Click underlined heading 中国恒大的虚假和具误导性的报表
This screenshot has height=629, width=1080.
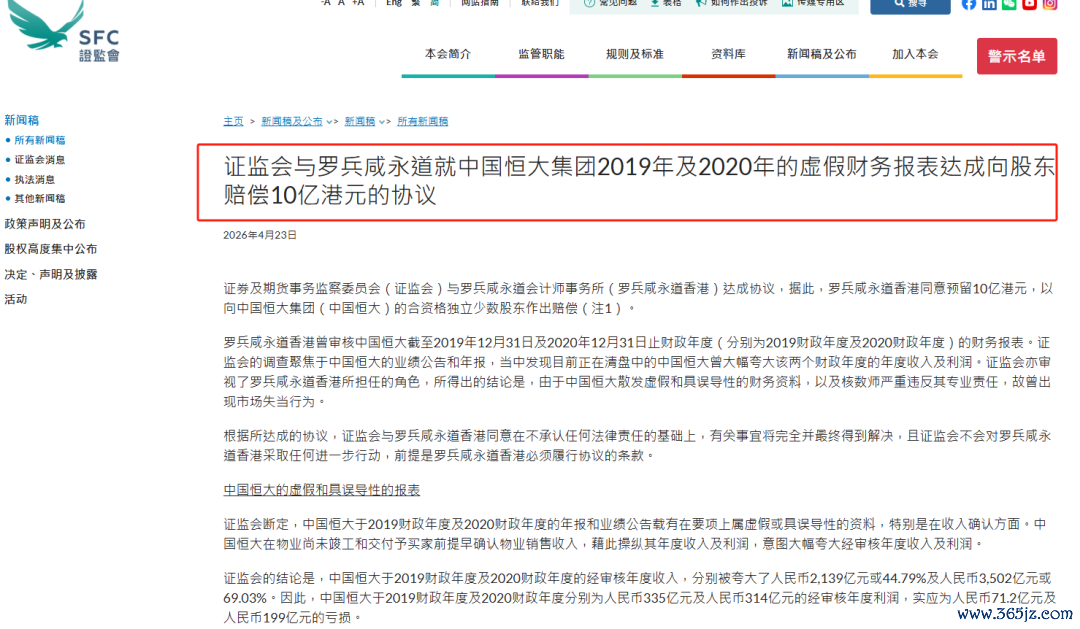click(322, 490)
